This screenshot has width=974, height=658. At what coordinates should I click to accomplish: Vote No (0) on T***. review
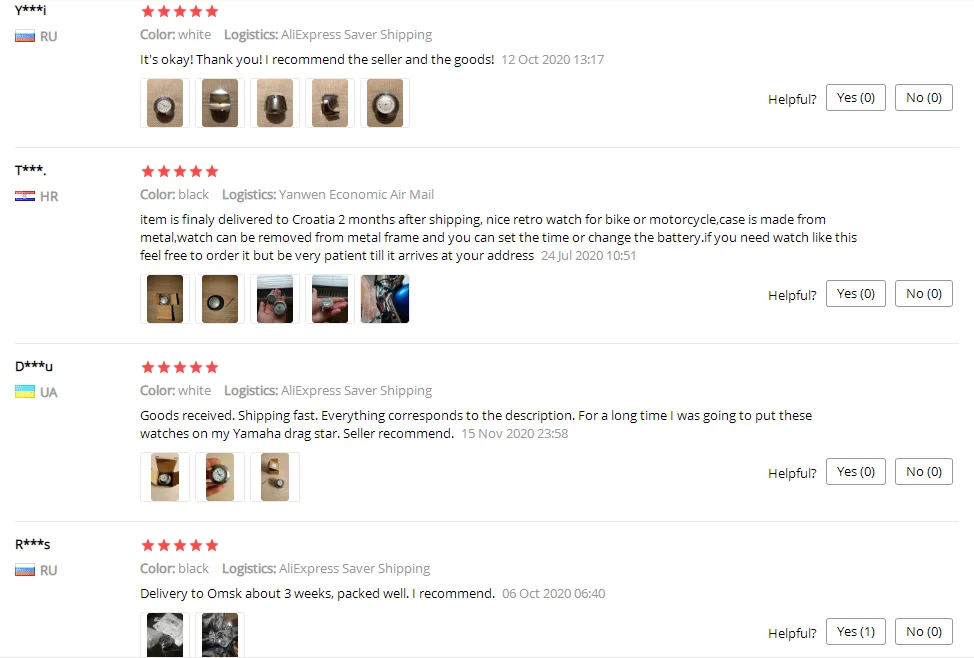pos(924,293)
